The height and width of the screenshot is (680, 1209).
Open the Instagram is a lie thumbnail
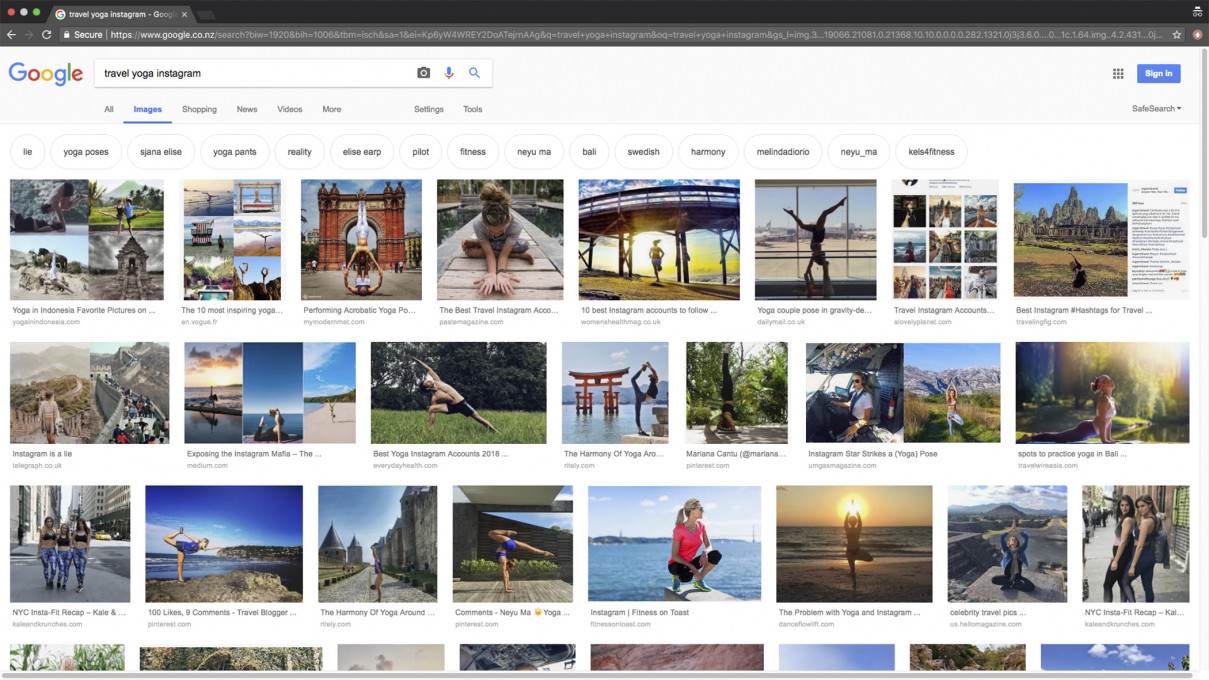[x=90, y=393]
